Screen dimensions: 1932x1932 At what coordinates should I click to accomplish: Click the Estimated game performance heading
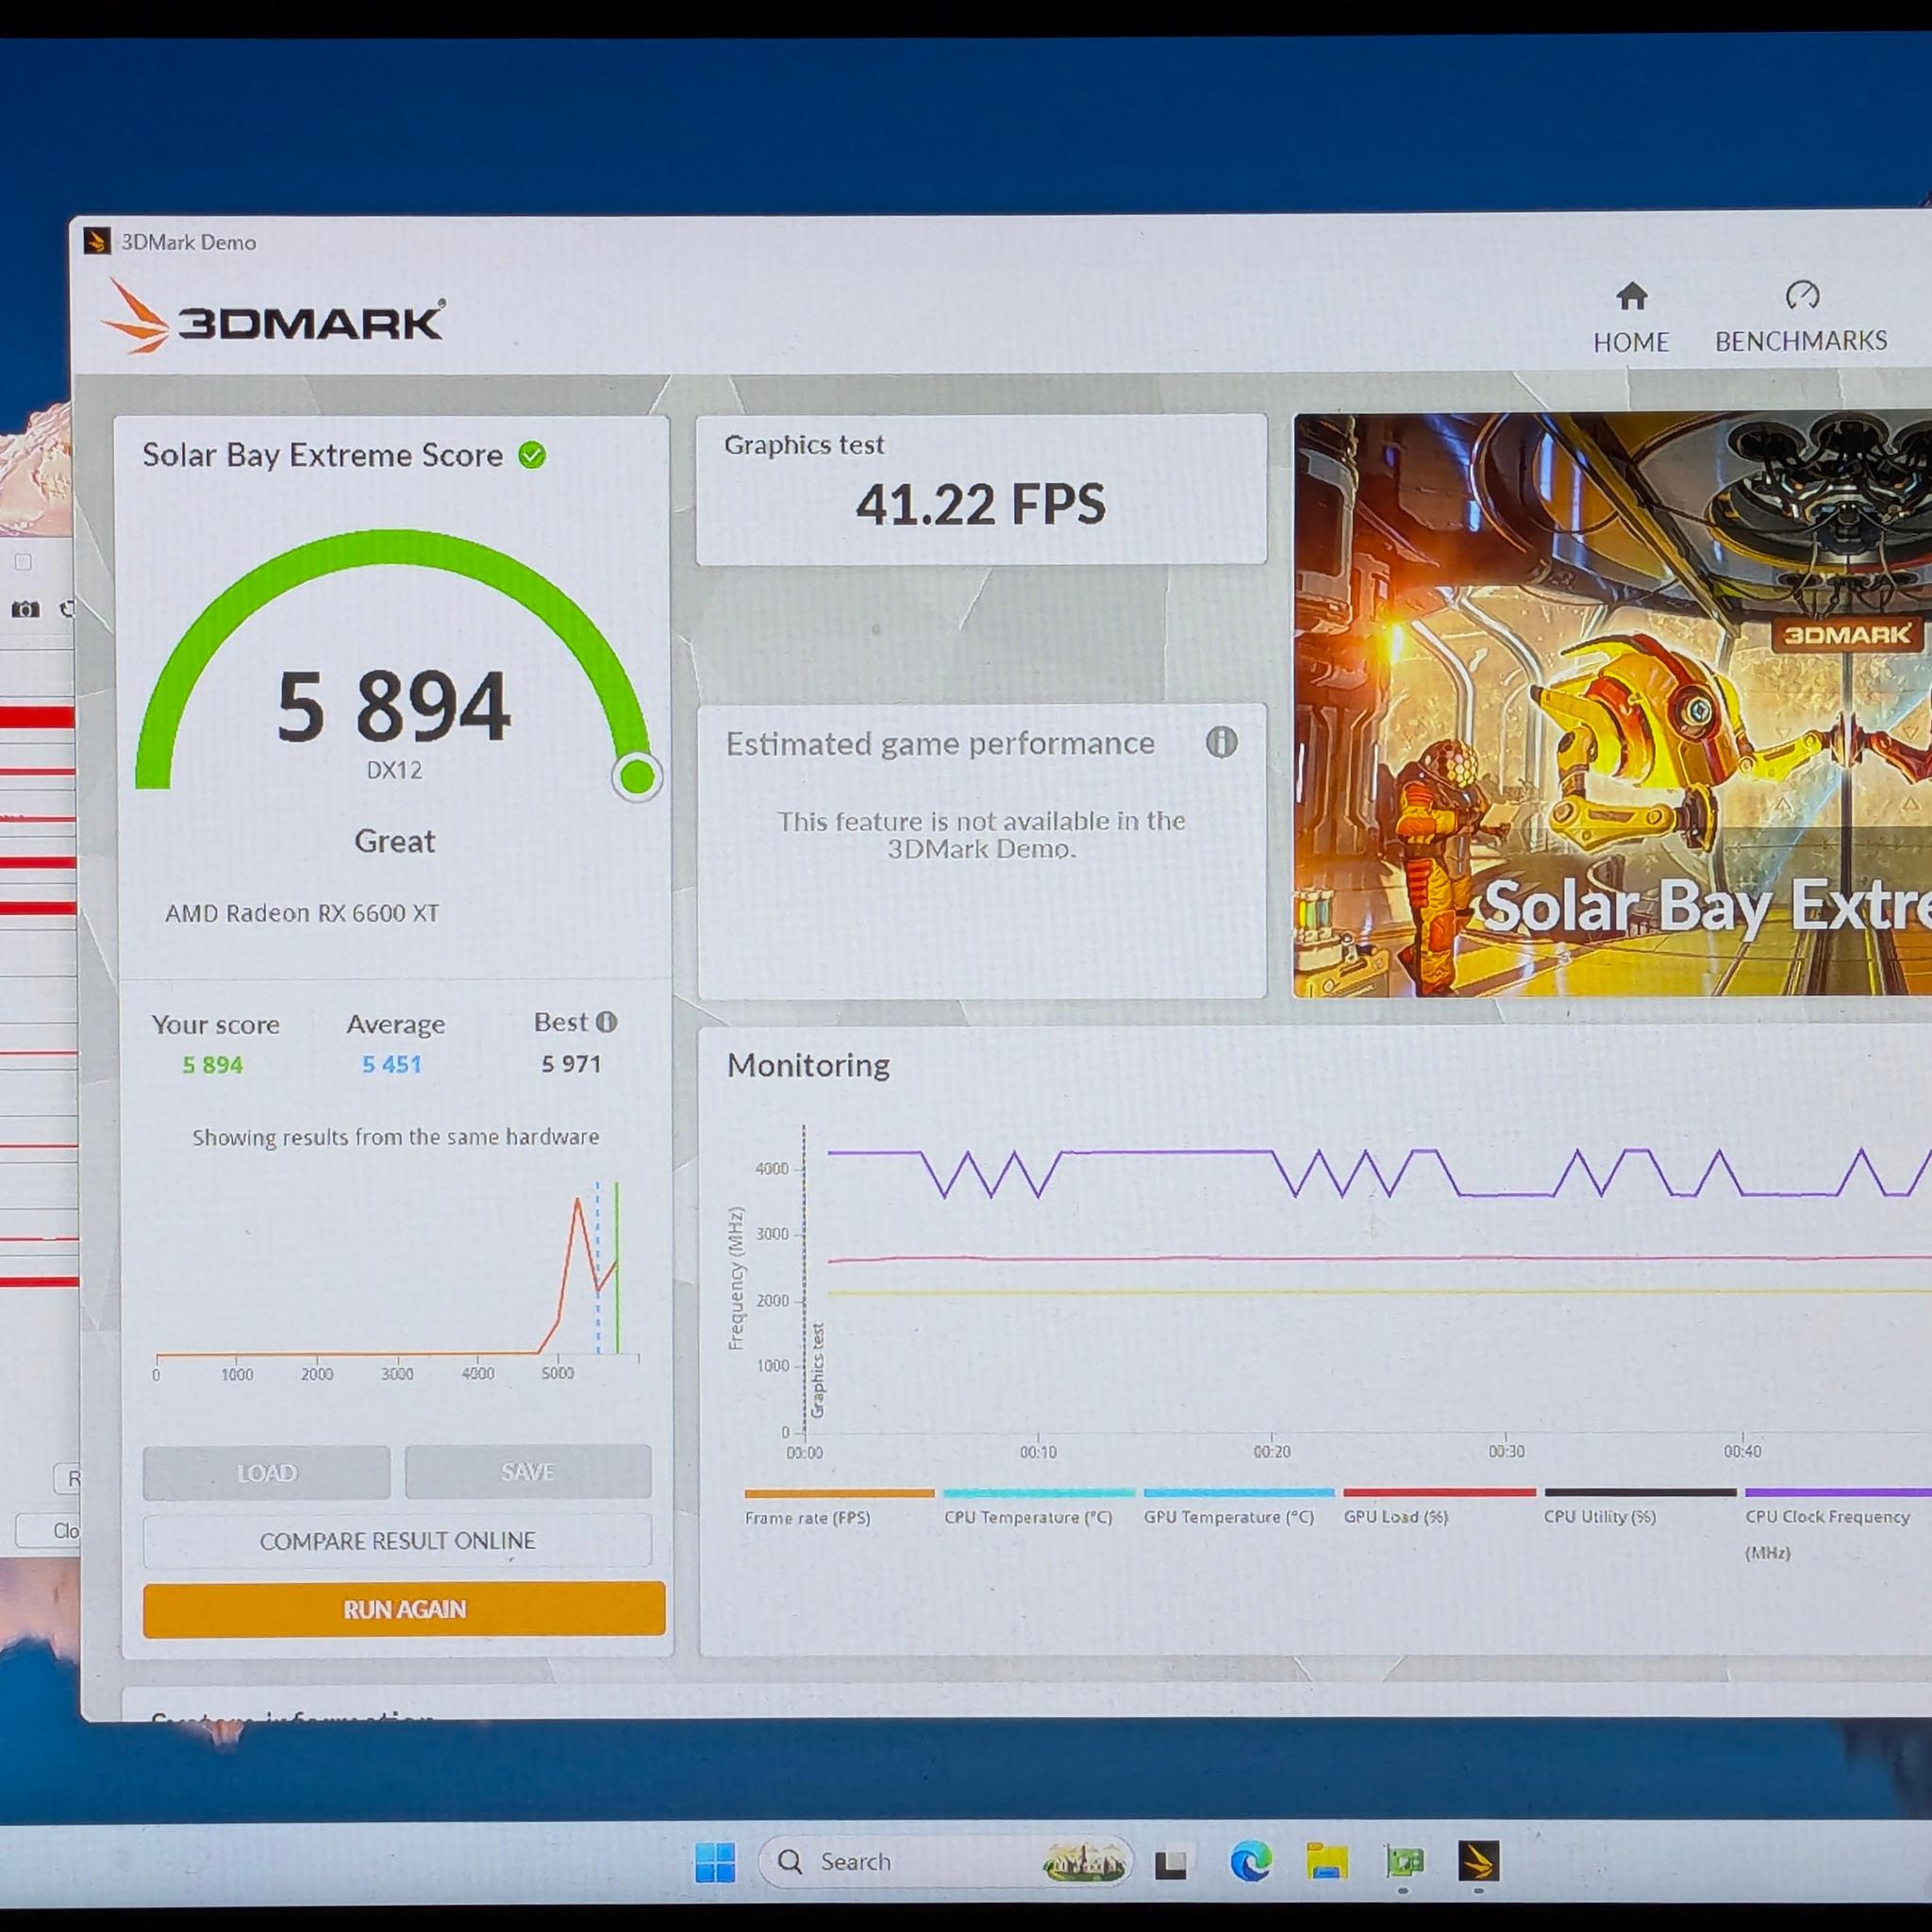[940, 743]
